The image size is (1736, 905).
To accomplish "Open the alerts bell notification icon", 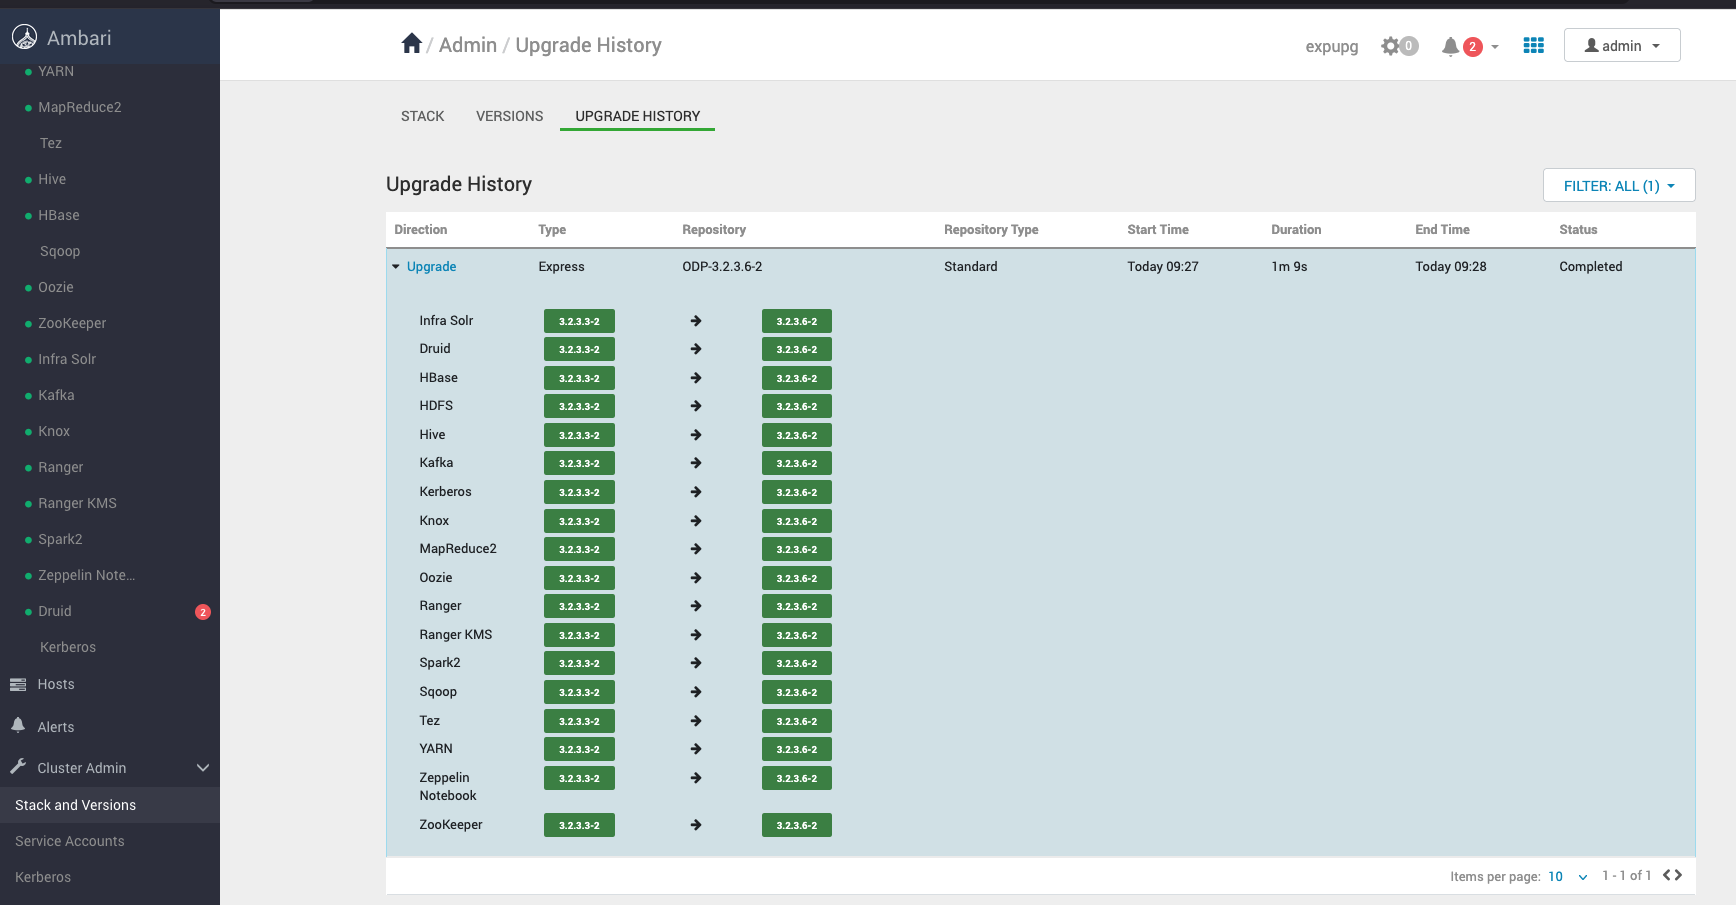I will [x=1450, y=46].
